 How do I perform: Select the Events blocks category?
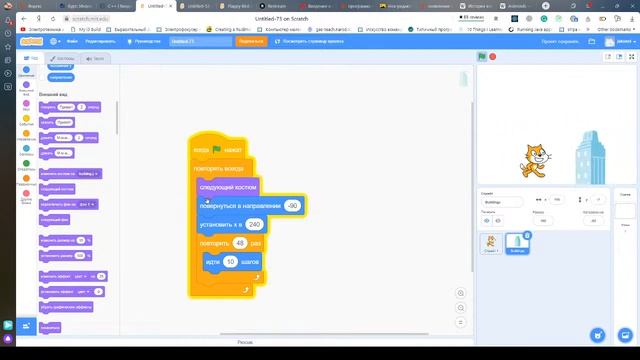point(26,120)
